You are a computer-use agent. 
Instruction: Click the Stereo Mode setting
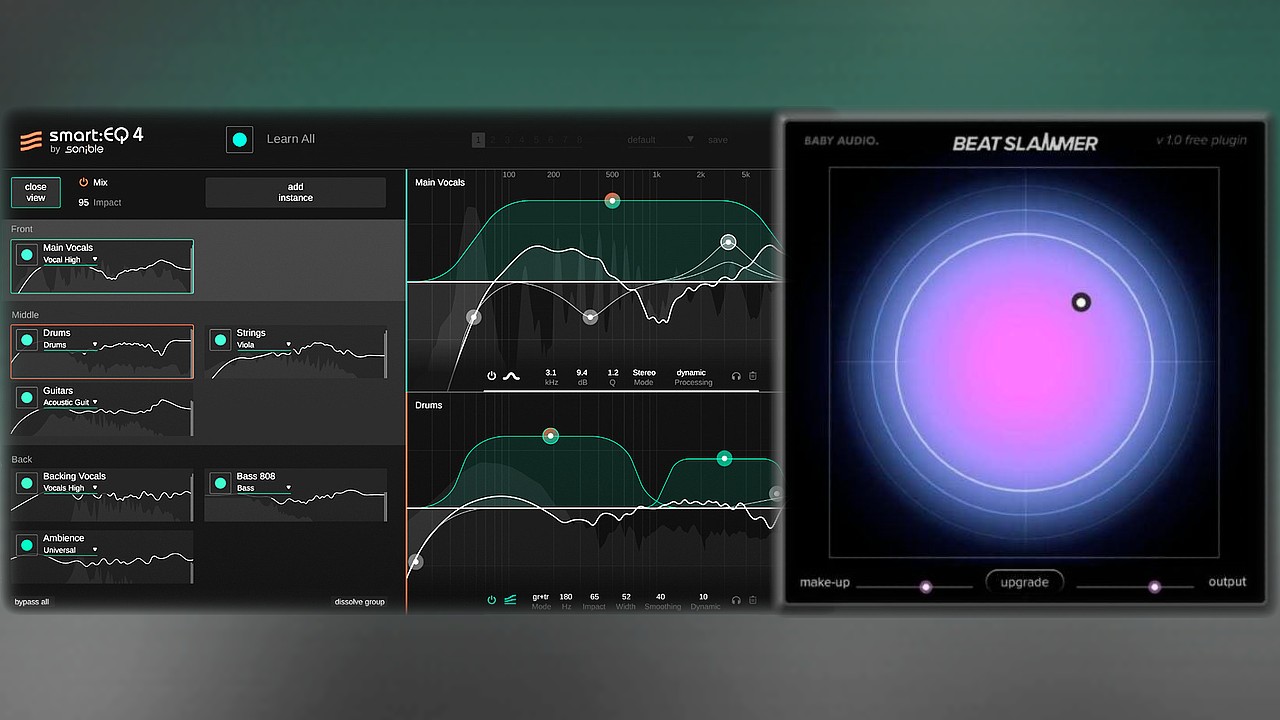pos(644,377)
